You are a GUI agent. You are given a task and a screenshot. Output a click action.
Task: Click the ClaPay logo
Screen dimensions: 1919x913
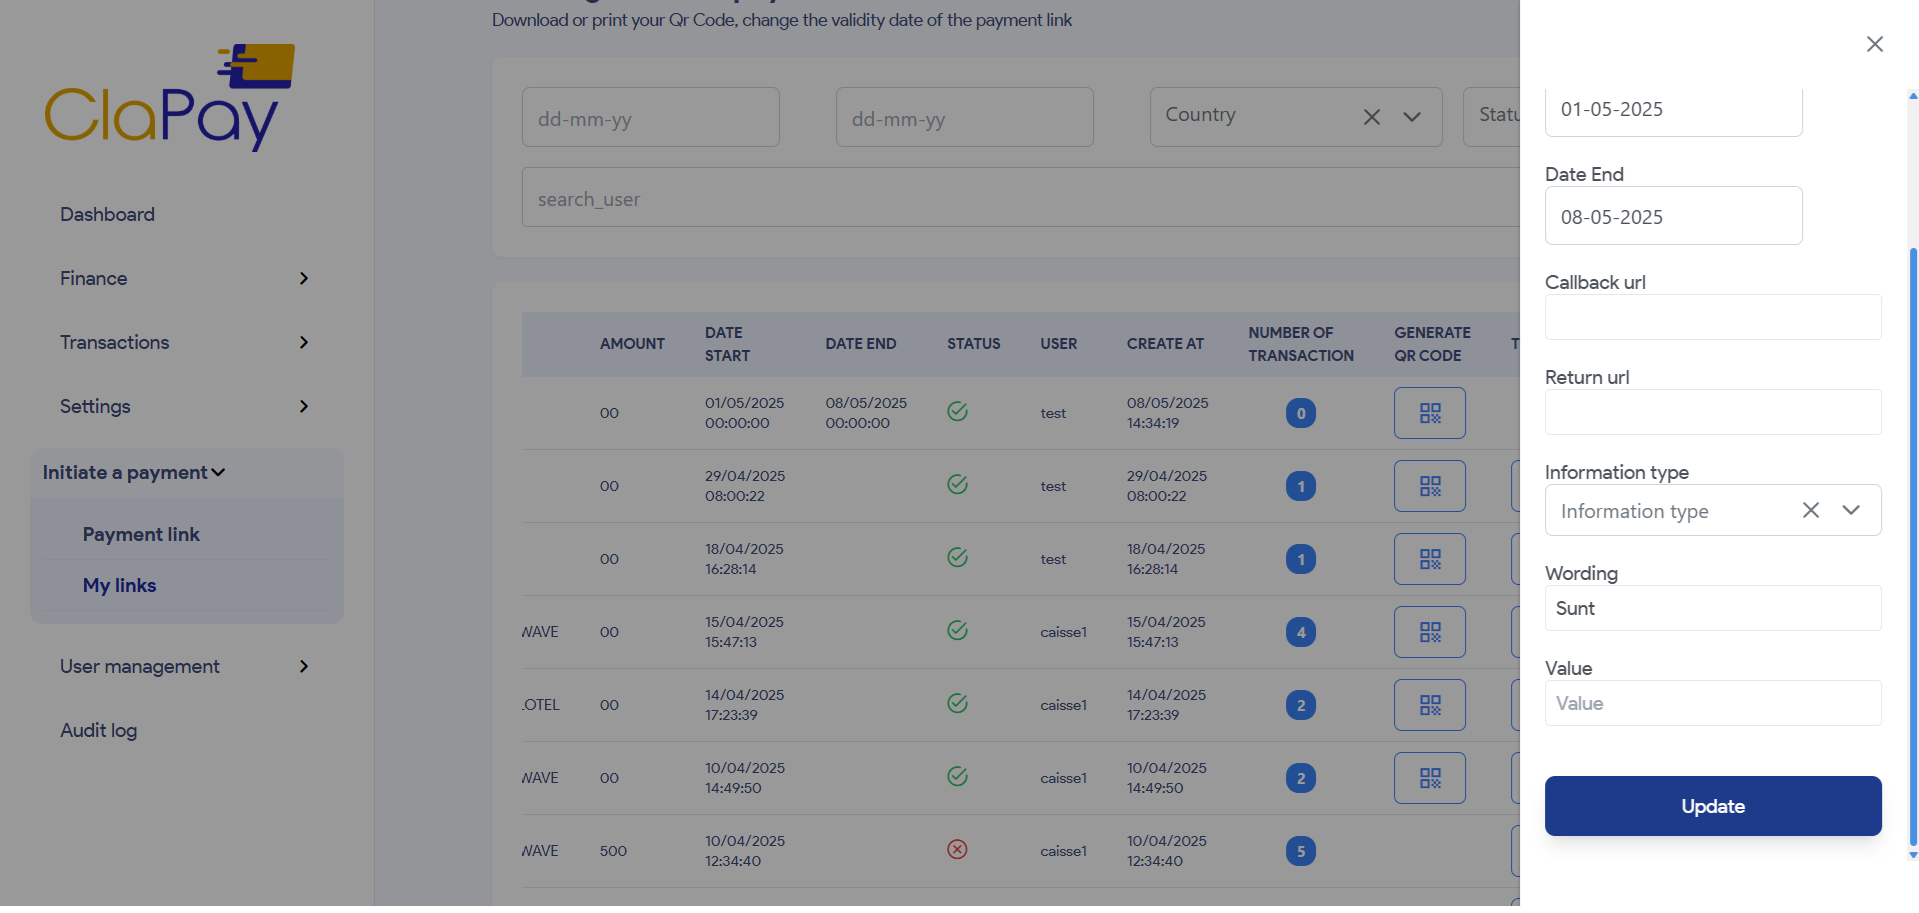[169, 98]
